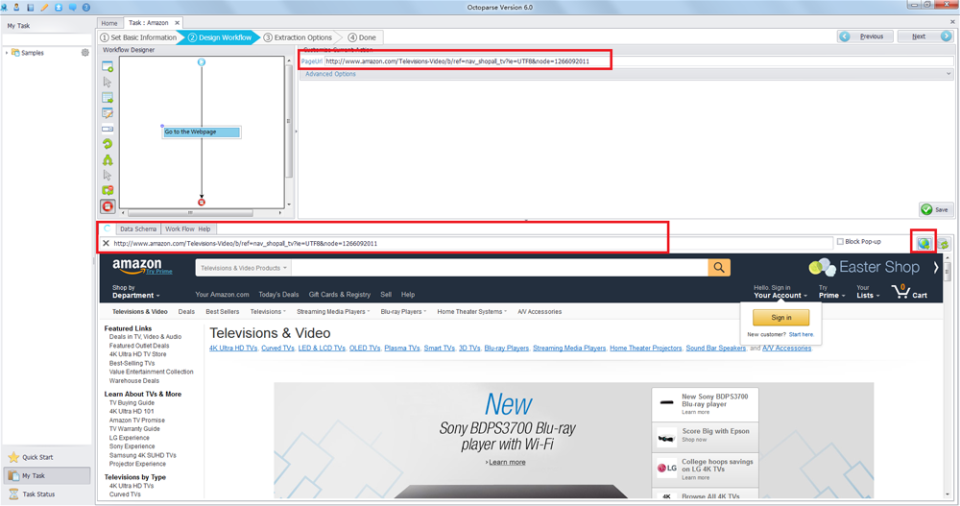960x506 pixels.
Task: Click the Easter Shop right chevron arrow
Action: [936, 267]
